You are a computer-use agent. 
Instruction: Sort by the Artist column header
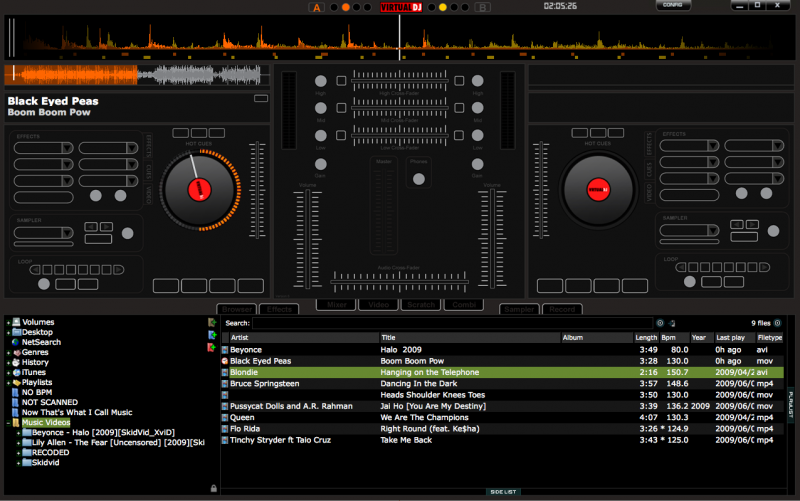pyautogui.click(x=303, y=338)
